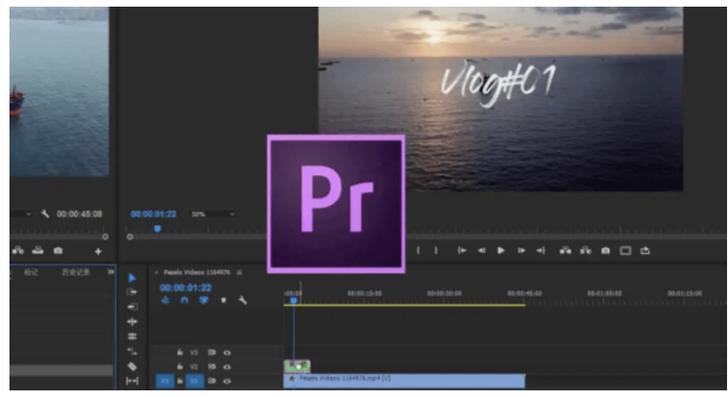This screenshot has height=397, width=728.
Task: Select the Selection (arrow) tool
Action: (x=132, y=278)
